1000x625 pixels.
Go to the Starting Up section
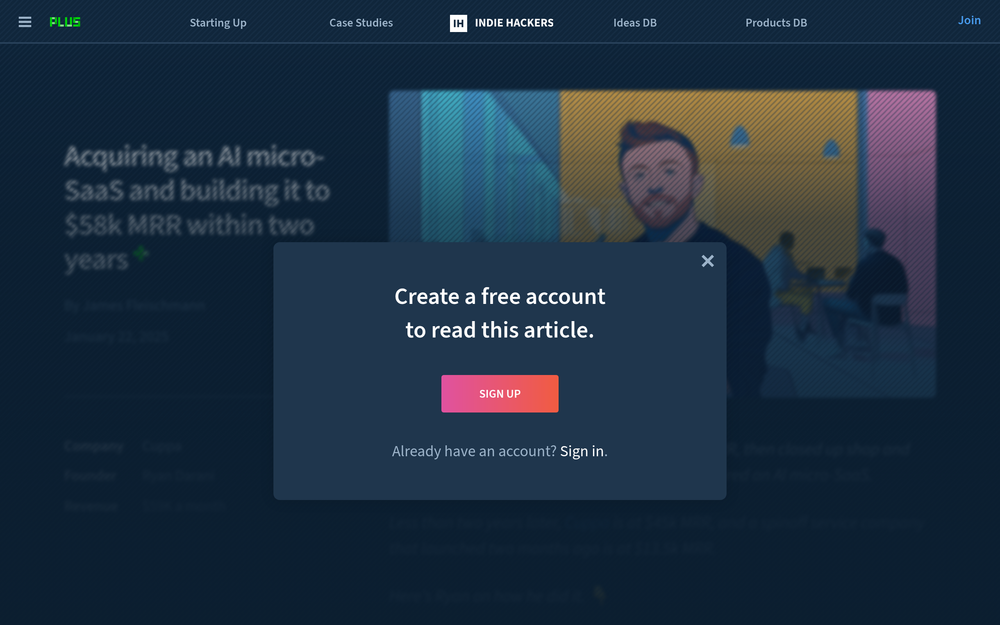pyautogui.click(x=218, y=23)
